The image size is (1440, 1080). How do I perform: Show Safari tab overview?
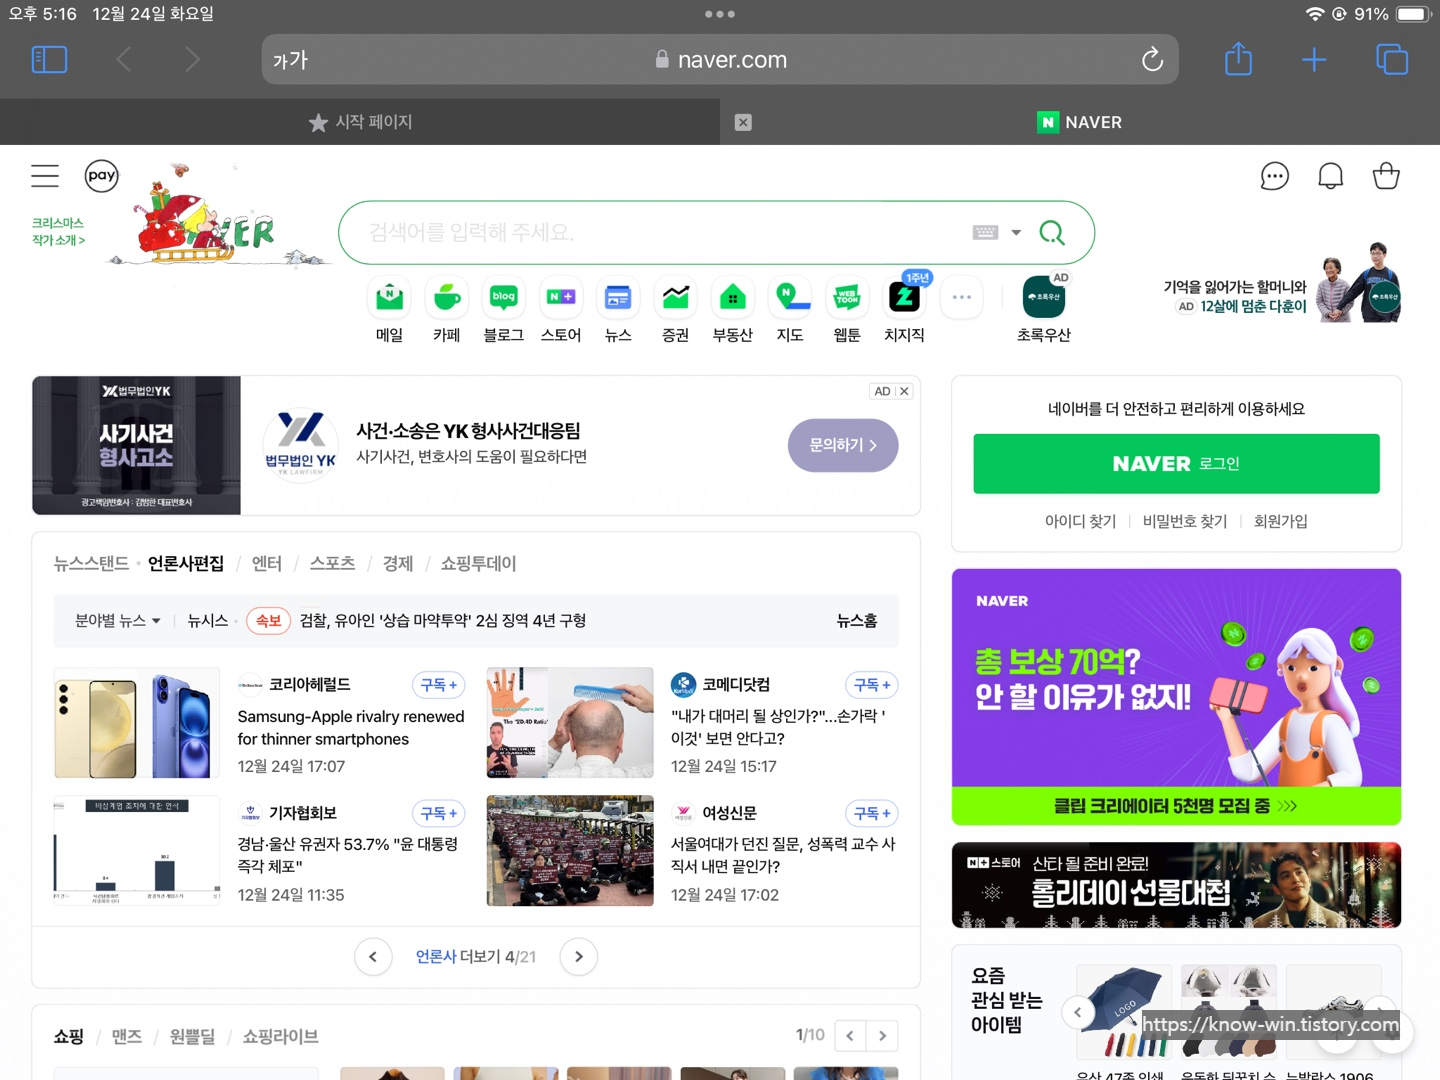coord(1391,60)
